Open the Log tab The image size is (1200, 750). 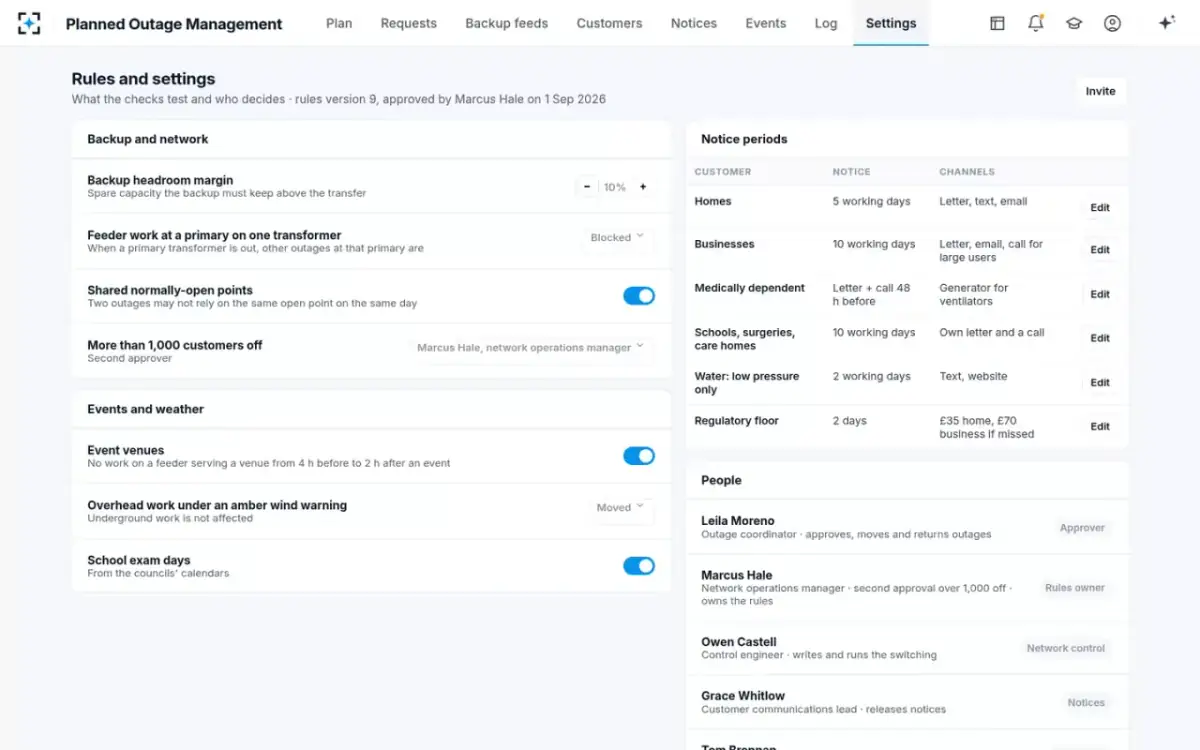826,23
